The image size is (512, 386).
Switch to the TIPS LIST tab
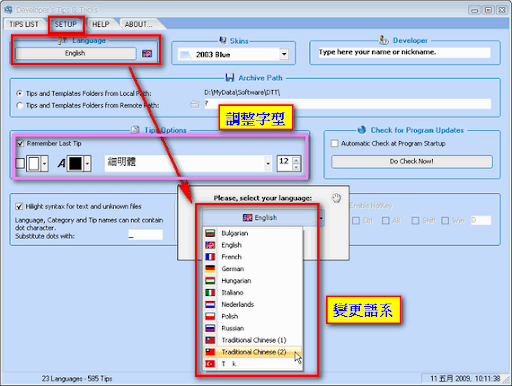point(24,24)
